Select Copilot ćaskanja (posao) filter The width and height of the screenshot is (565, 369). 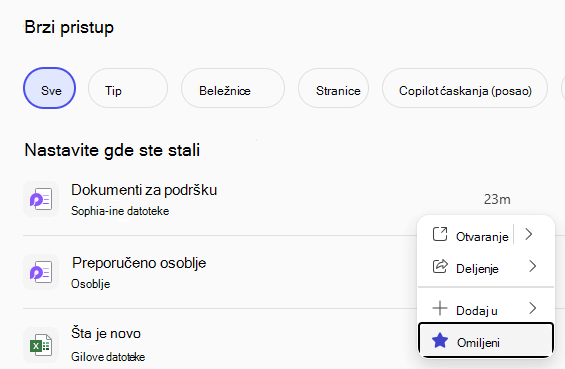click(x=465, y=88)
